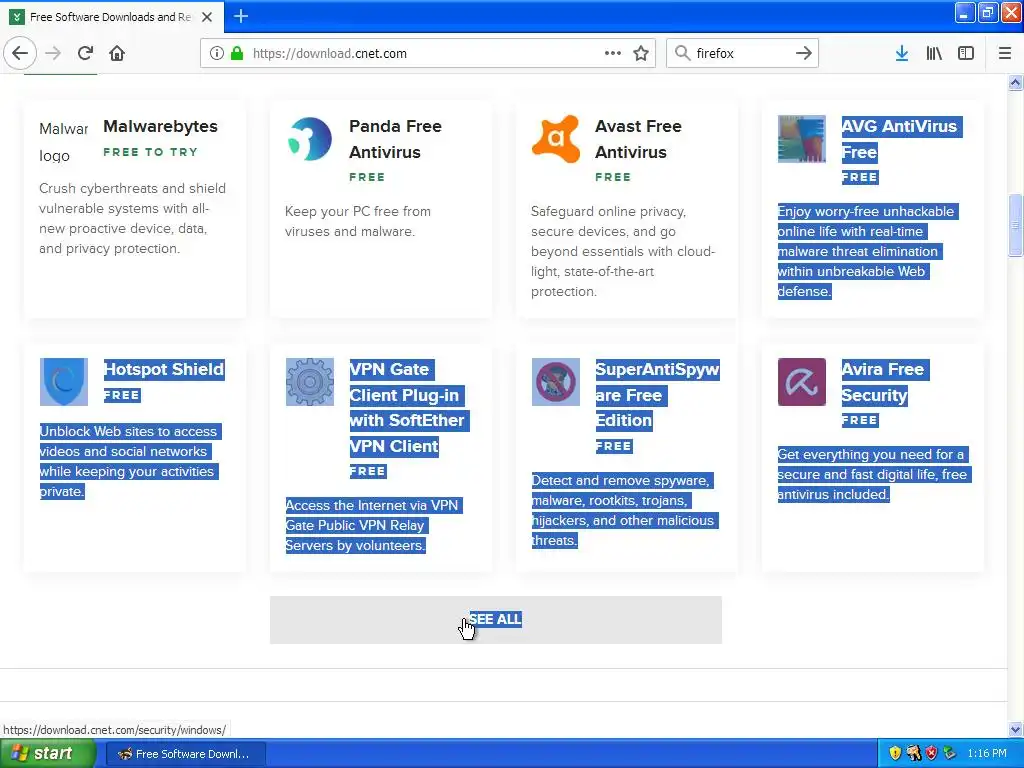Click the Avast Free Antivirus orange logo

(556, 139)
